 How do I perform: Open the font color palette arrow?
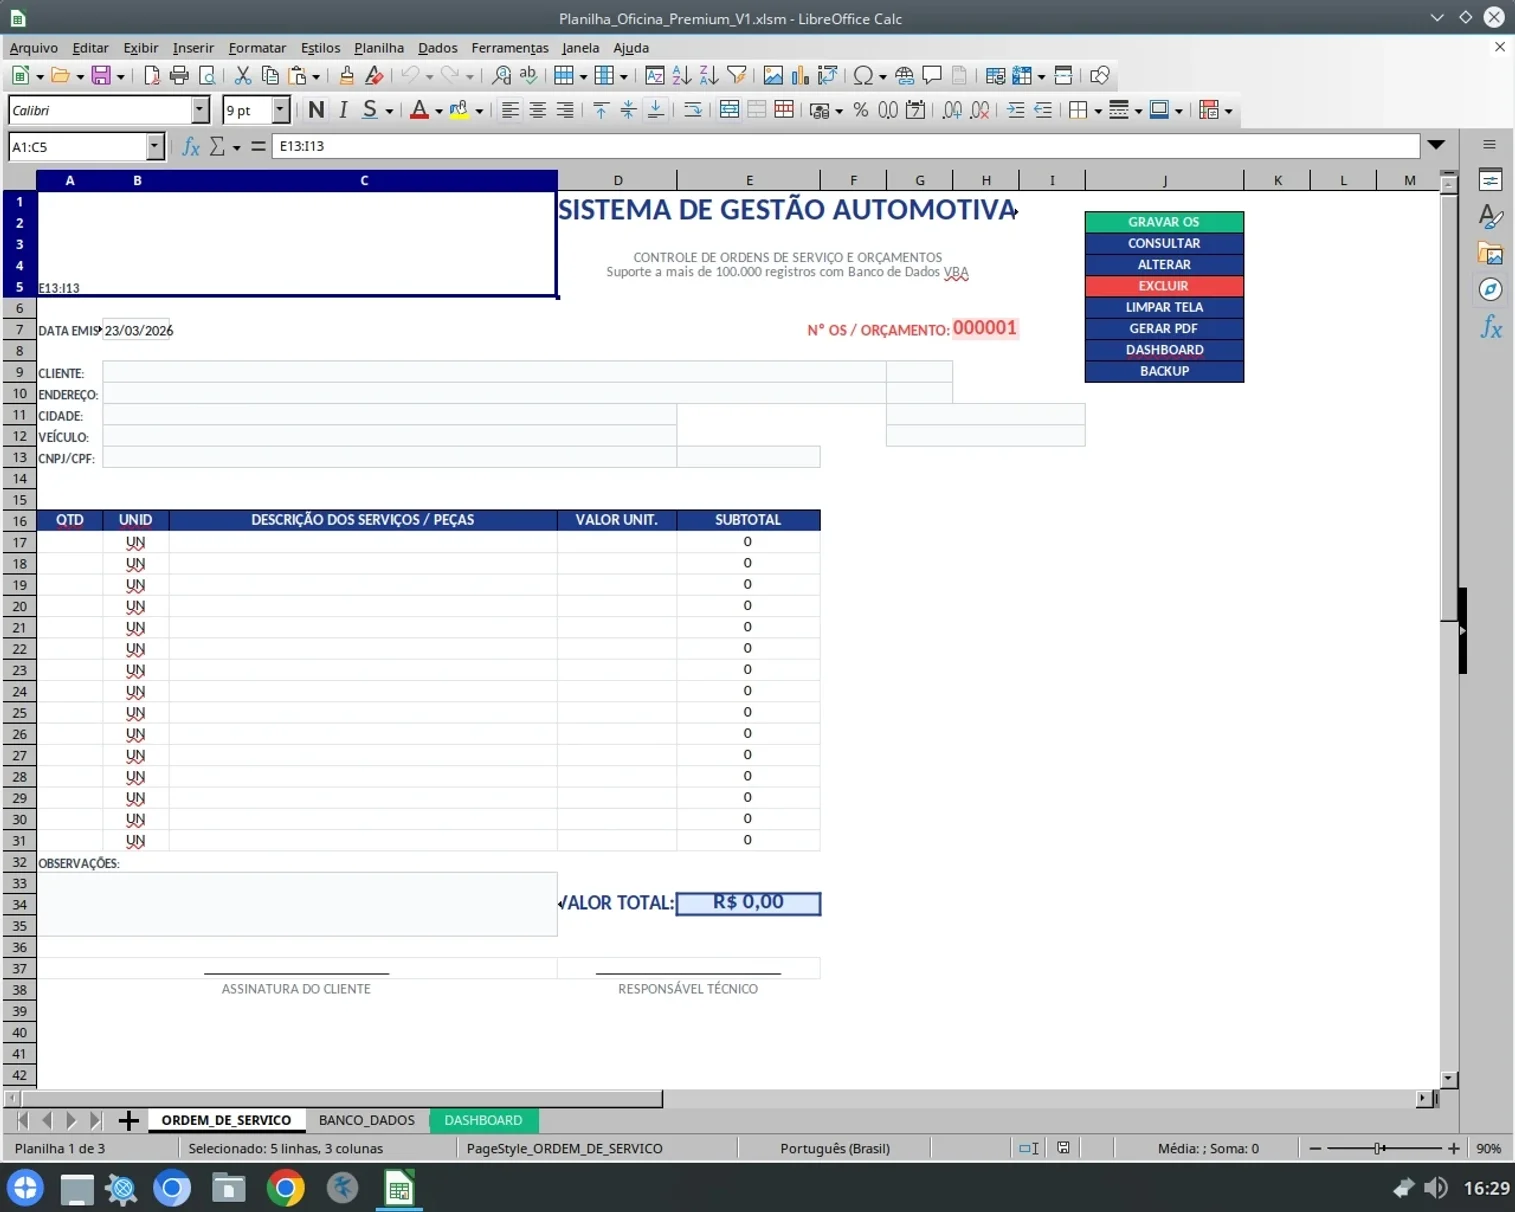click(x=438, y=111)
